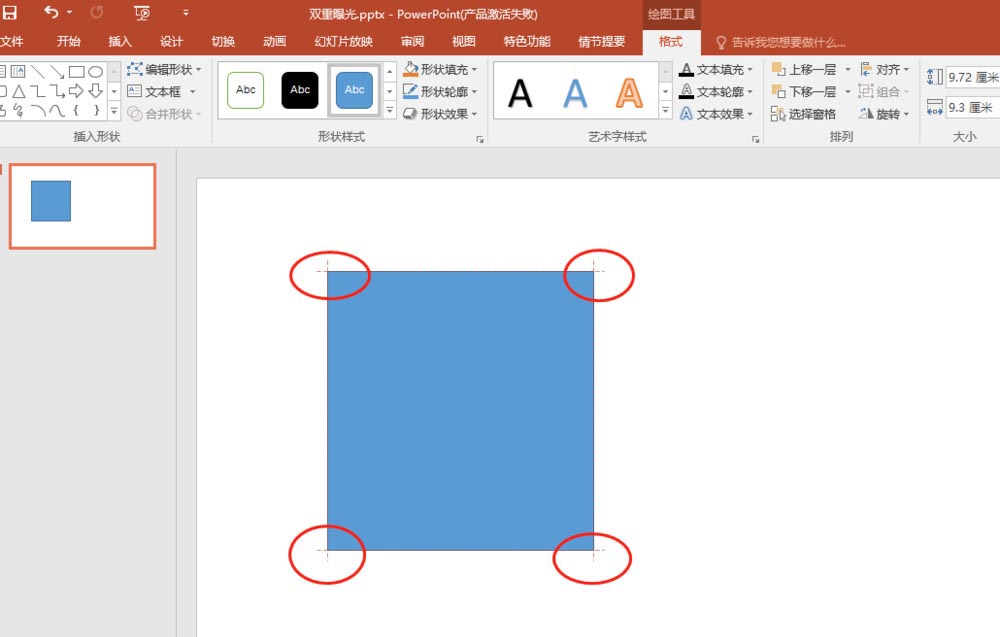Expand the shape styles gallery
1000x637 pixels.
tap(390, 112)
